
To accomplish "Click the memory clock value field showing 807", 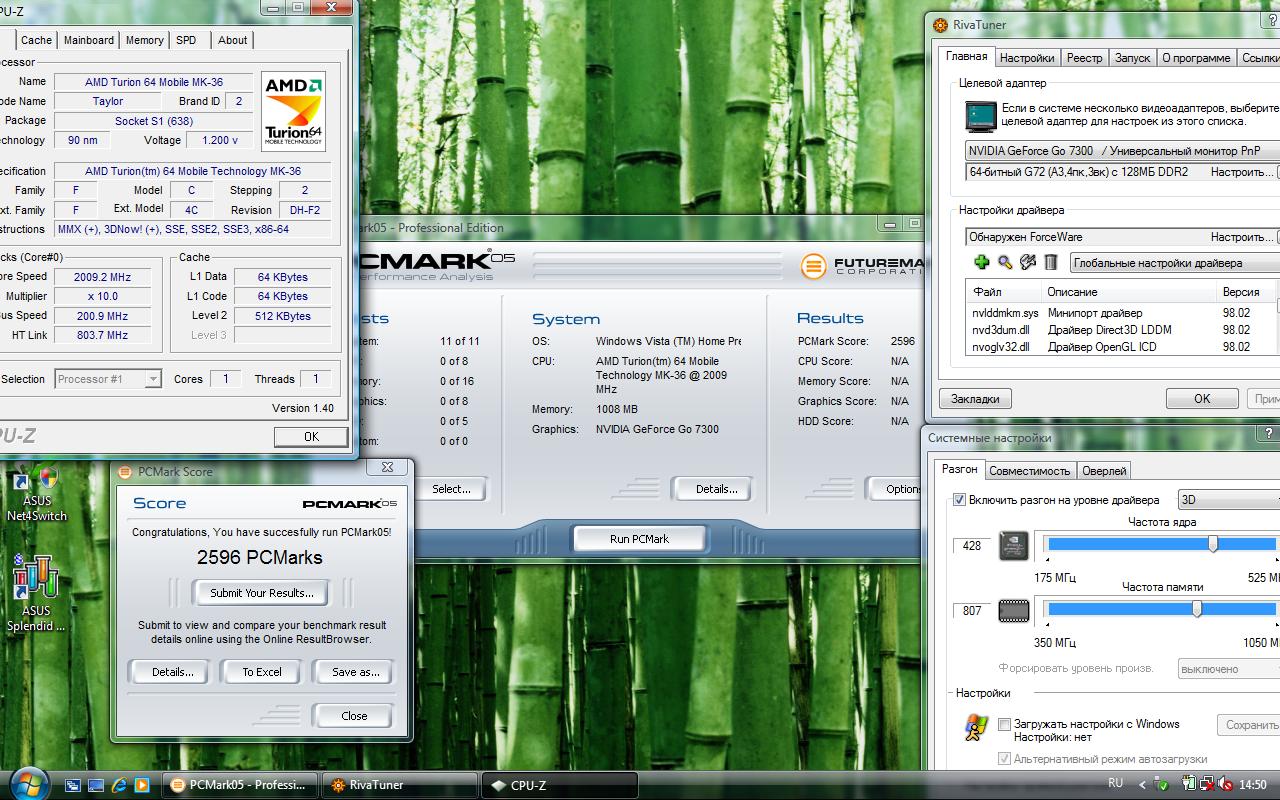I will [971, 610].
